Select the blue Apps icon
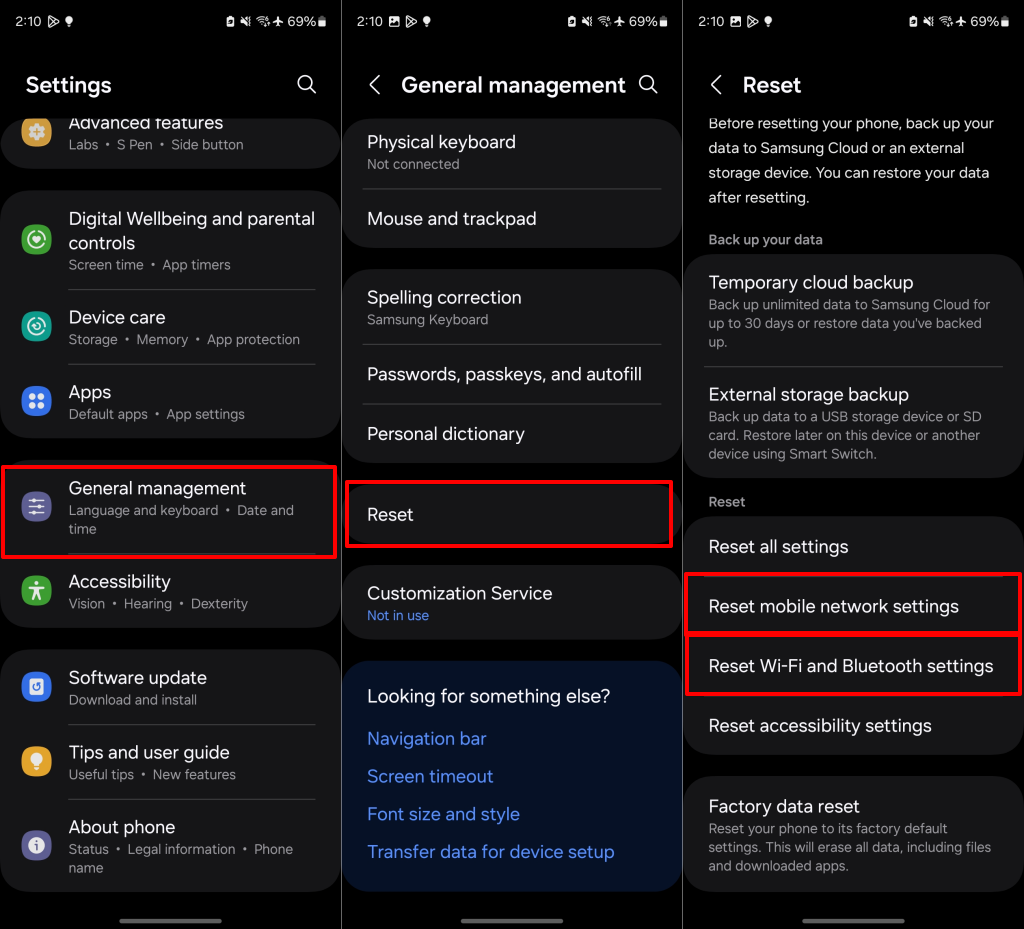The width and height of the screenshot is (1024, 929). (35, 401)
